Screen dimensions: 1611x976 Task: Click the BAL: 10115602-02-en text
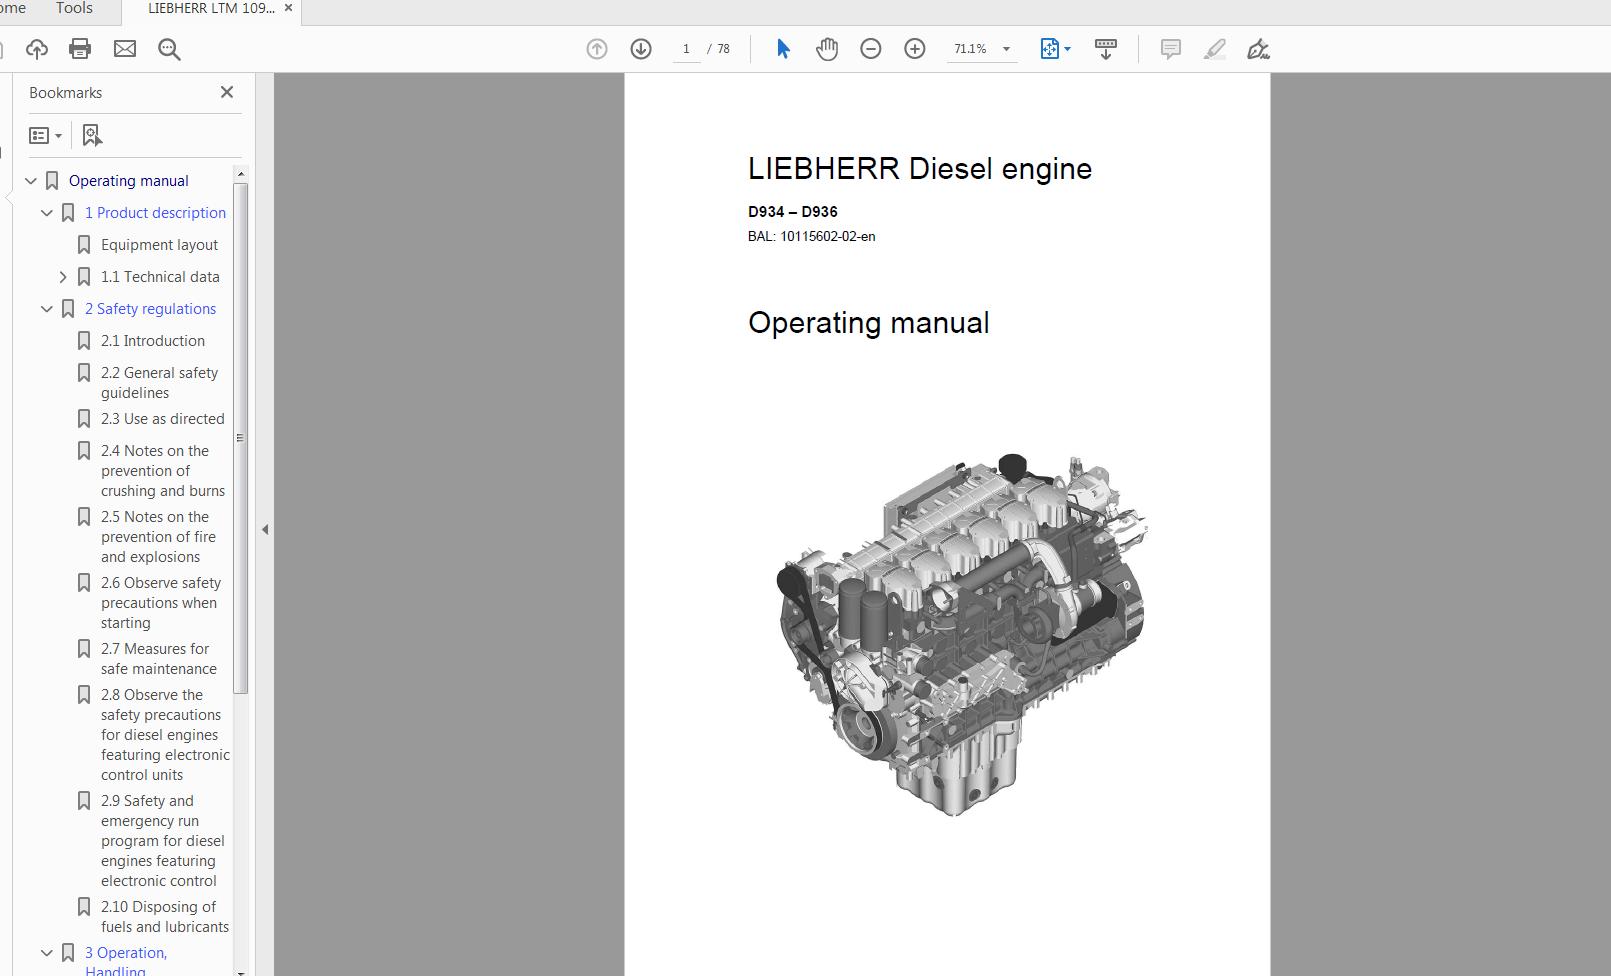pyautogui.click(x=812, y=237)
